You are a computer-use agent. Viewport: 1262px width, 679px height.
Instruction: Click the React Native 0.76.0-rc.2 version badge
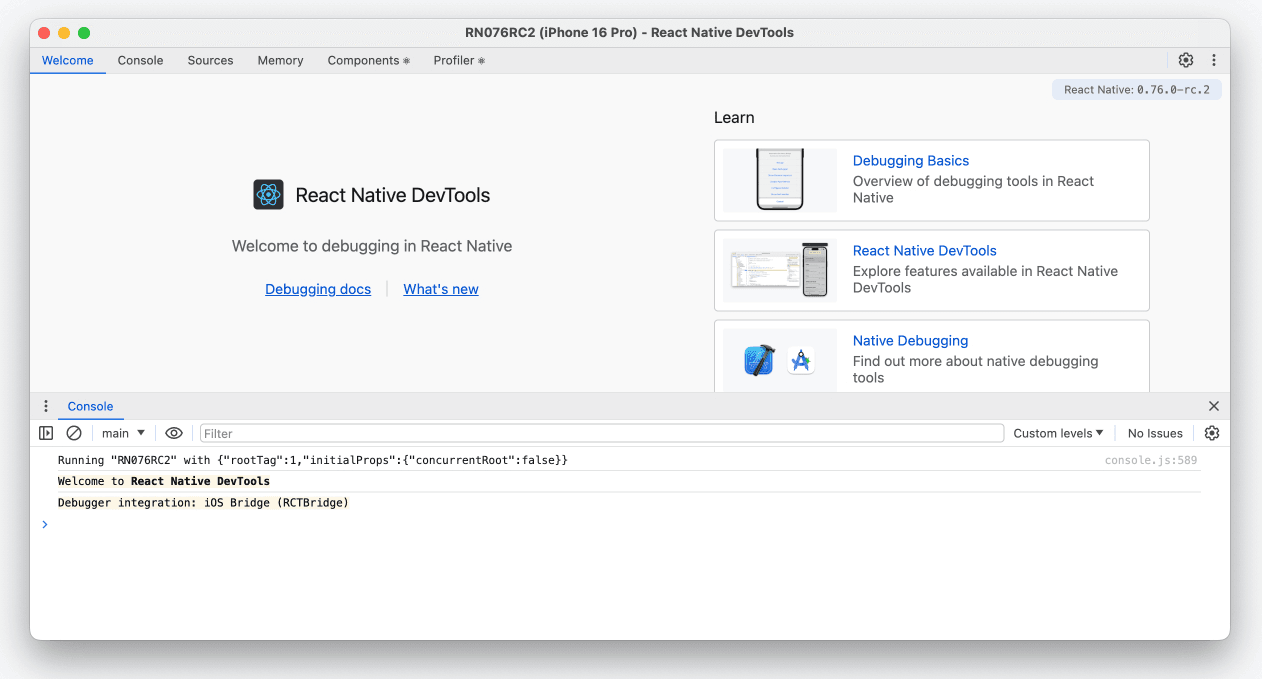pos(1137,90)
